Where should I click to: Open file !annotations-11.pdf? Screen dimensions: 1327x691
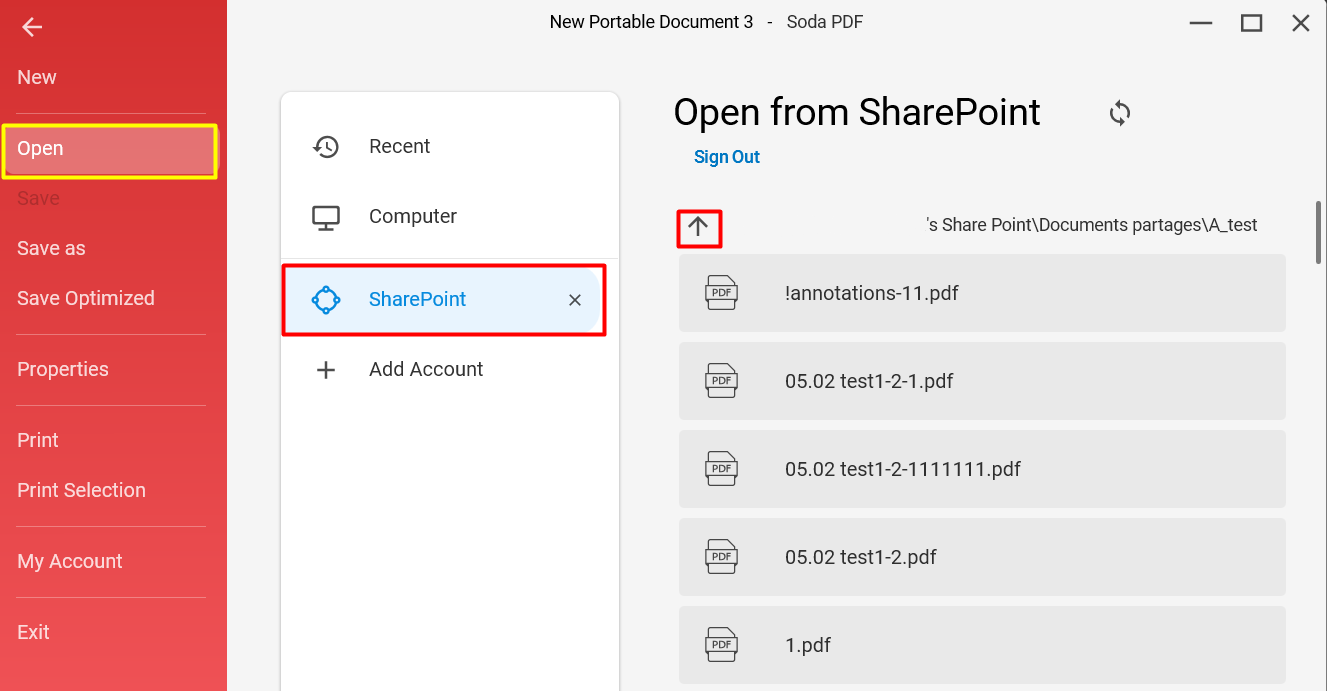(x=982, y=293)
